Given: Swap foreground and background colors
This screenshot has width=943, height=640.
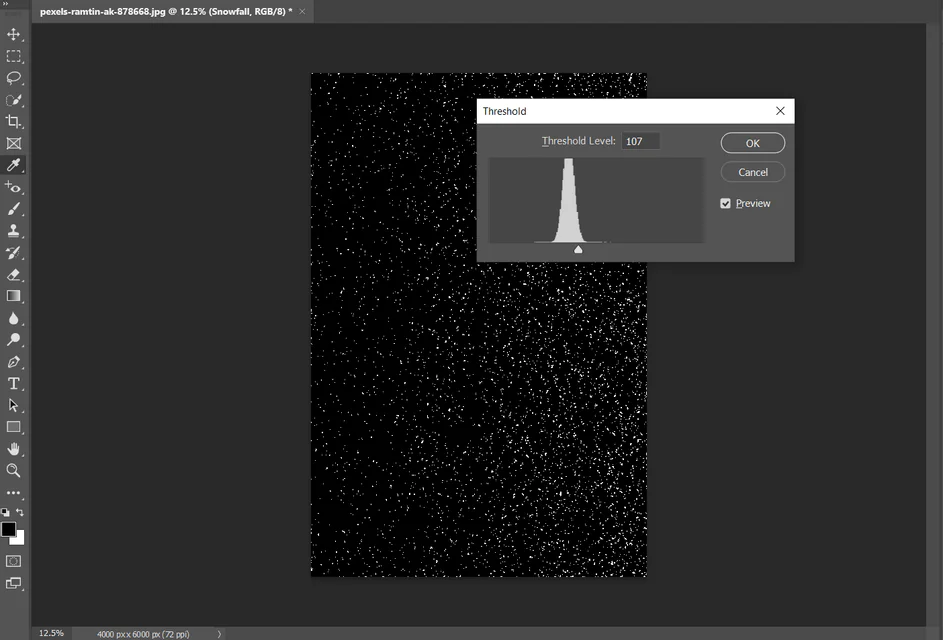Looking at the screenshot, I should (20, 513).
